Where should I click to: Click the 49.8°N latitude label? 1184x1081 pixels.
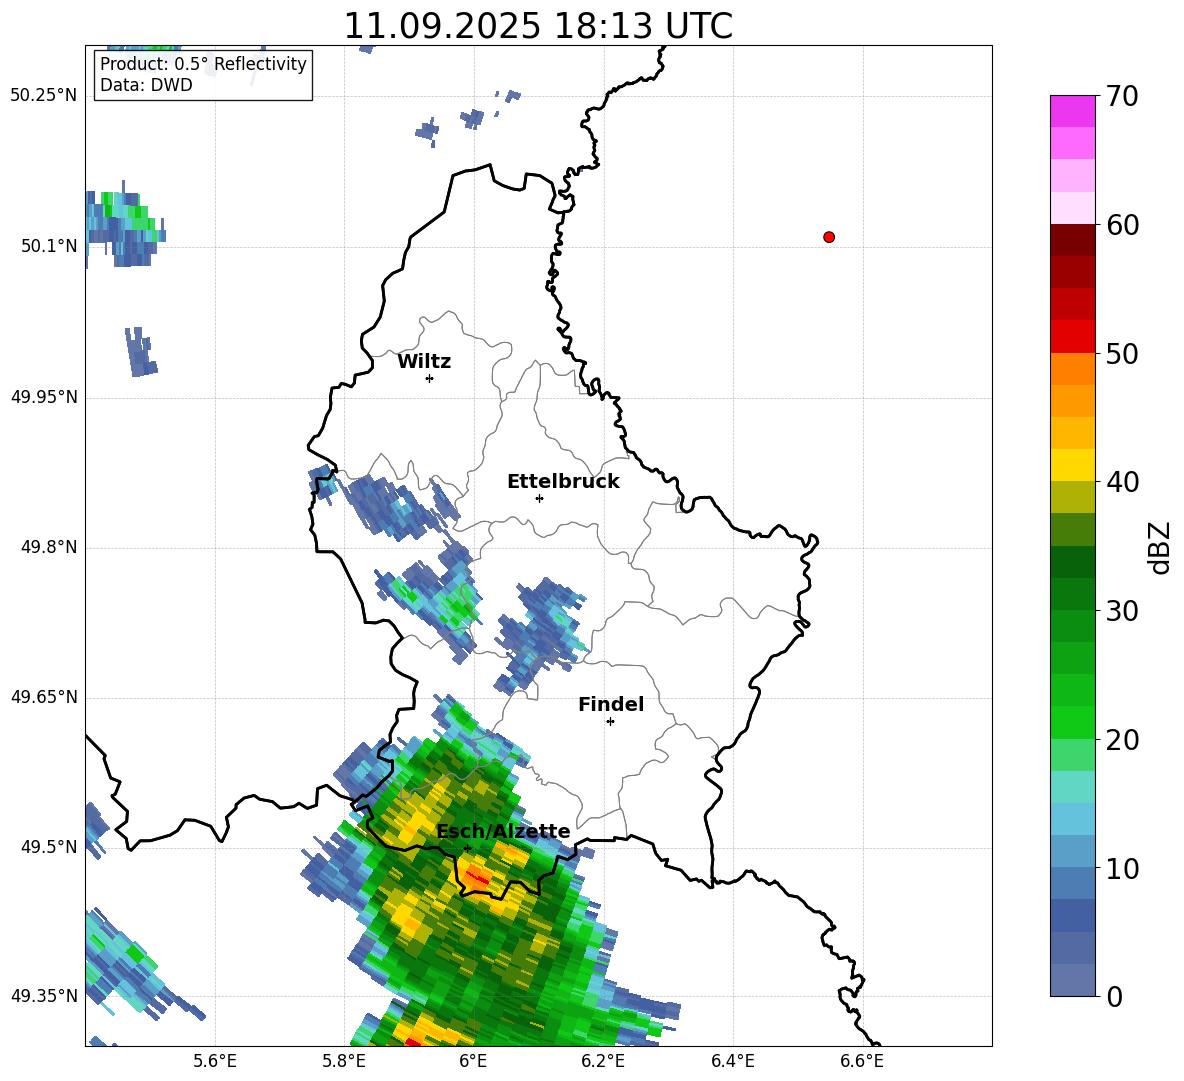[50, 547]
